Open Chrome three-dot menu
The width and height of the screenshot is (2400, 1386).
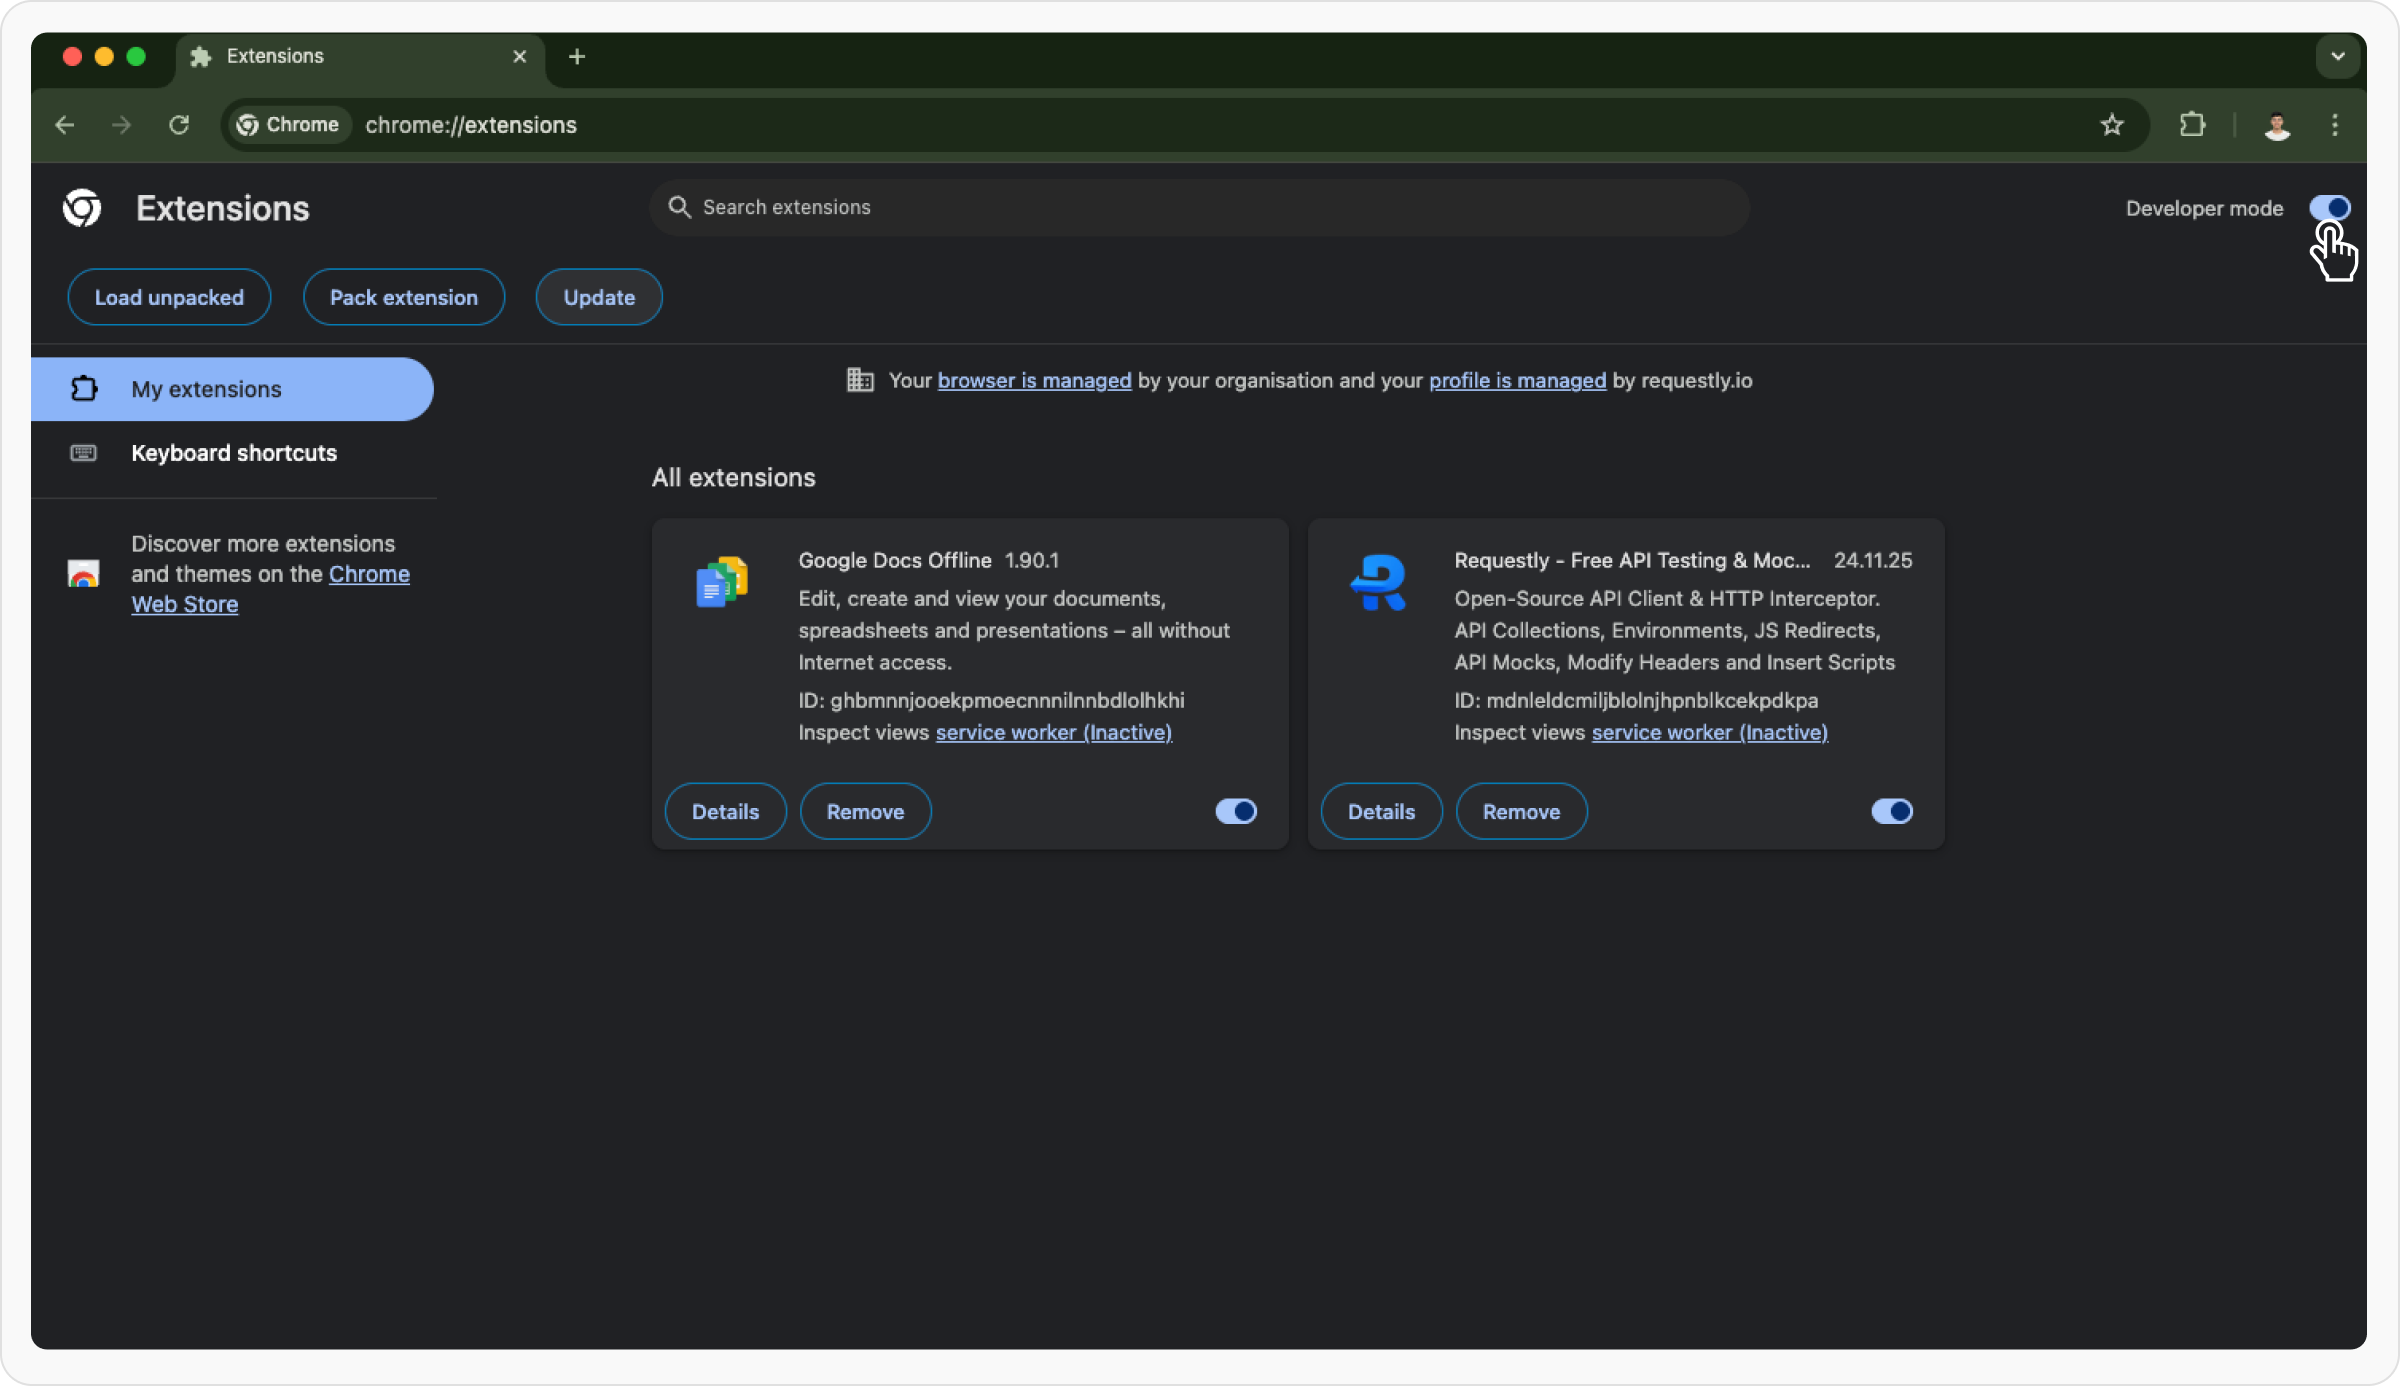coord(2335,125)
